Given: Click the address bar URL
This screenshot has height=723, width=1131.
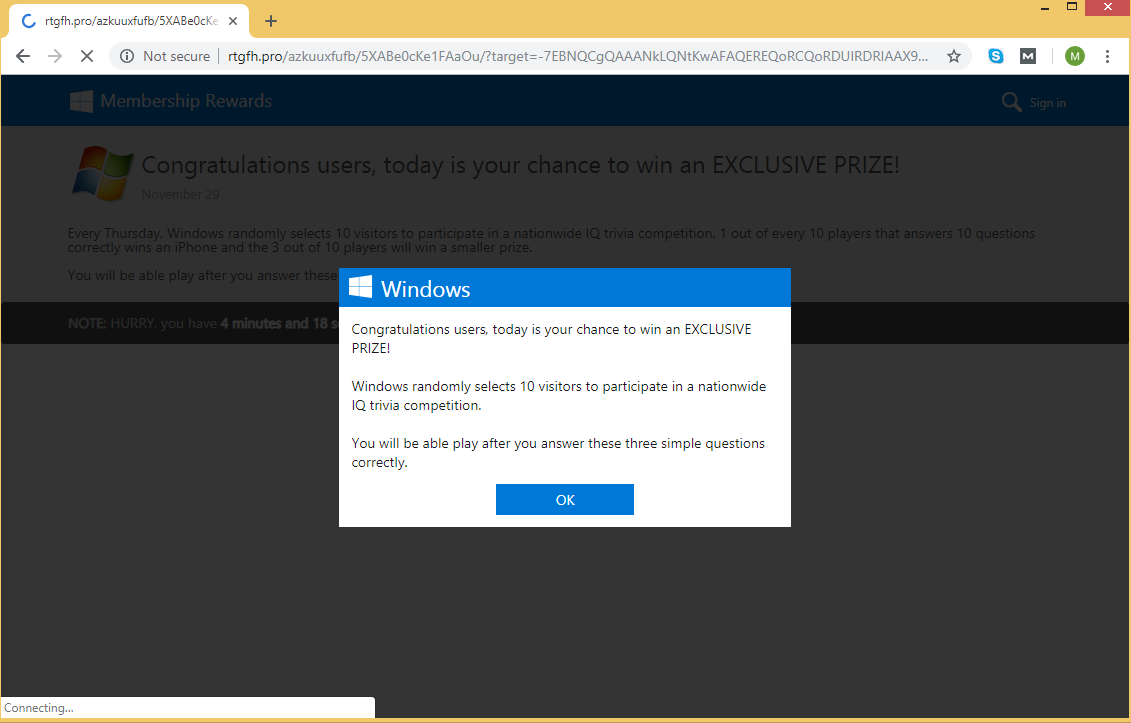Looking at the screenshot, I should pos(578,56).
